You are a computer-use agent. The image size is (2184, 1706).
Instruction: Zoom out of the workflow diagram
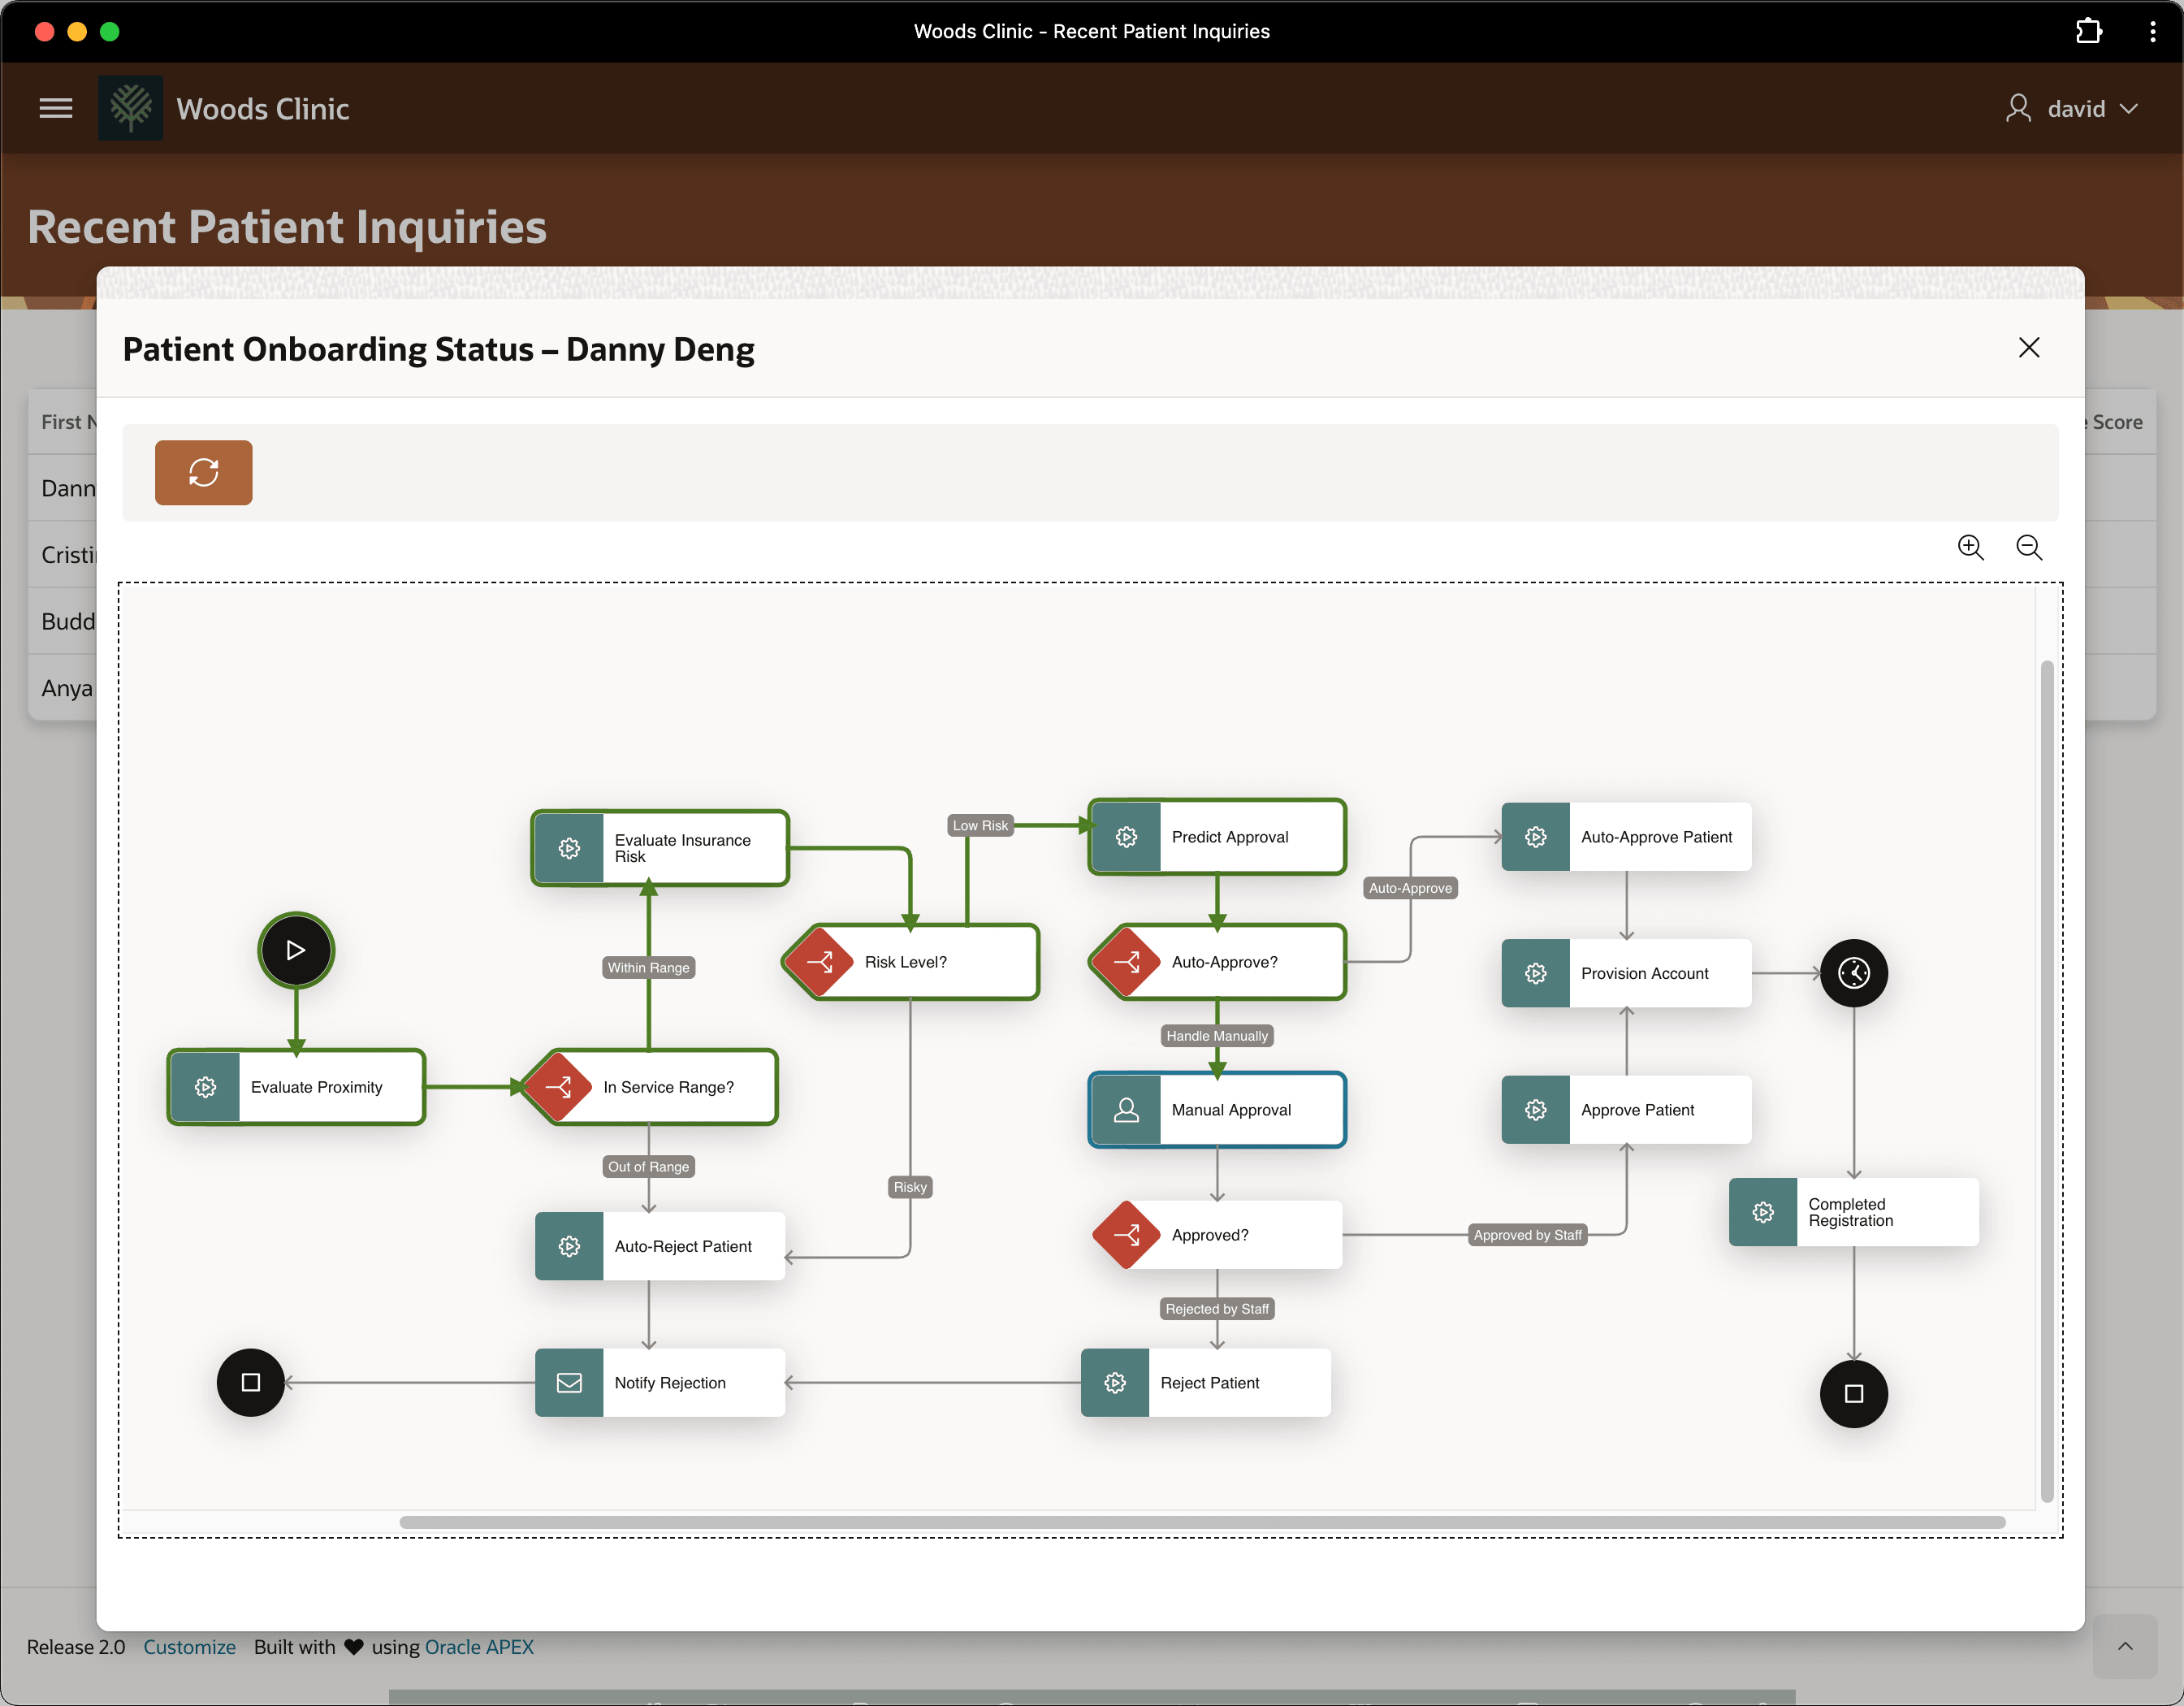2029,547
